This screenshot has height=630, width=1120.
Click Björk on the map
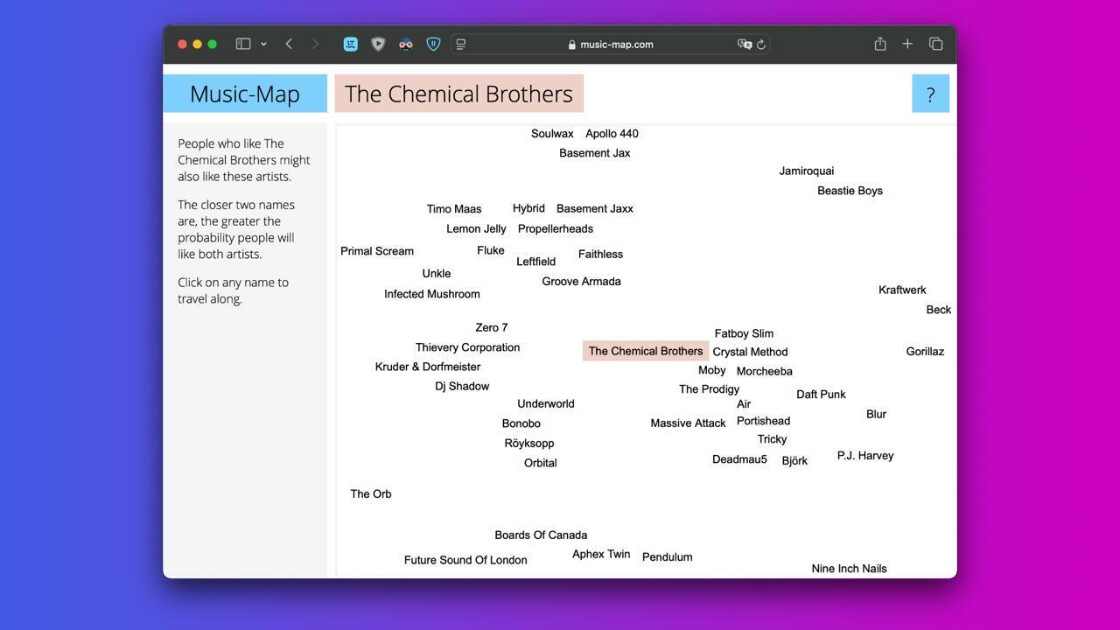[794, 461]
